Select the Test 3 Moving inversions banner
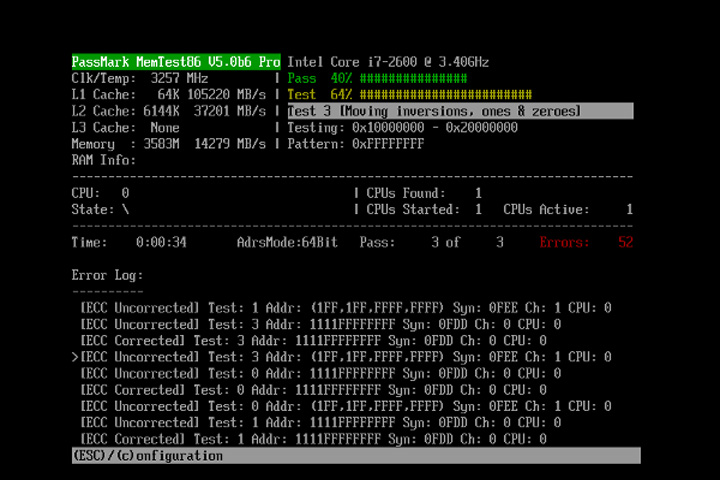The height and width of the screenshot is (480, 720). coord(460,111)
